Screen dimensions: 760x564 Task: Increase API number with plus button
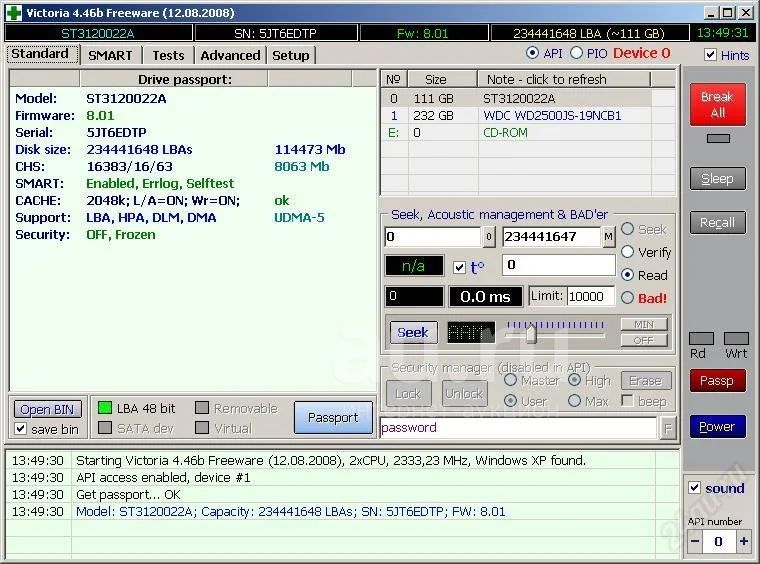pyautogui.click(x=744, y=541)
